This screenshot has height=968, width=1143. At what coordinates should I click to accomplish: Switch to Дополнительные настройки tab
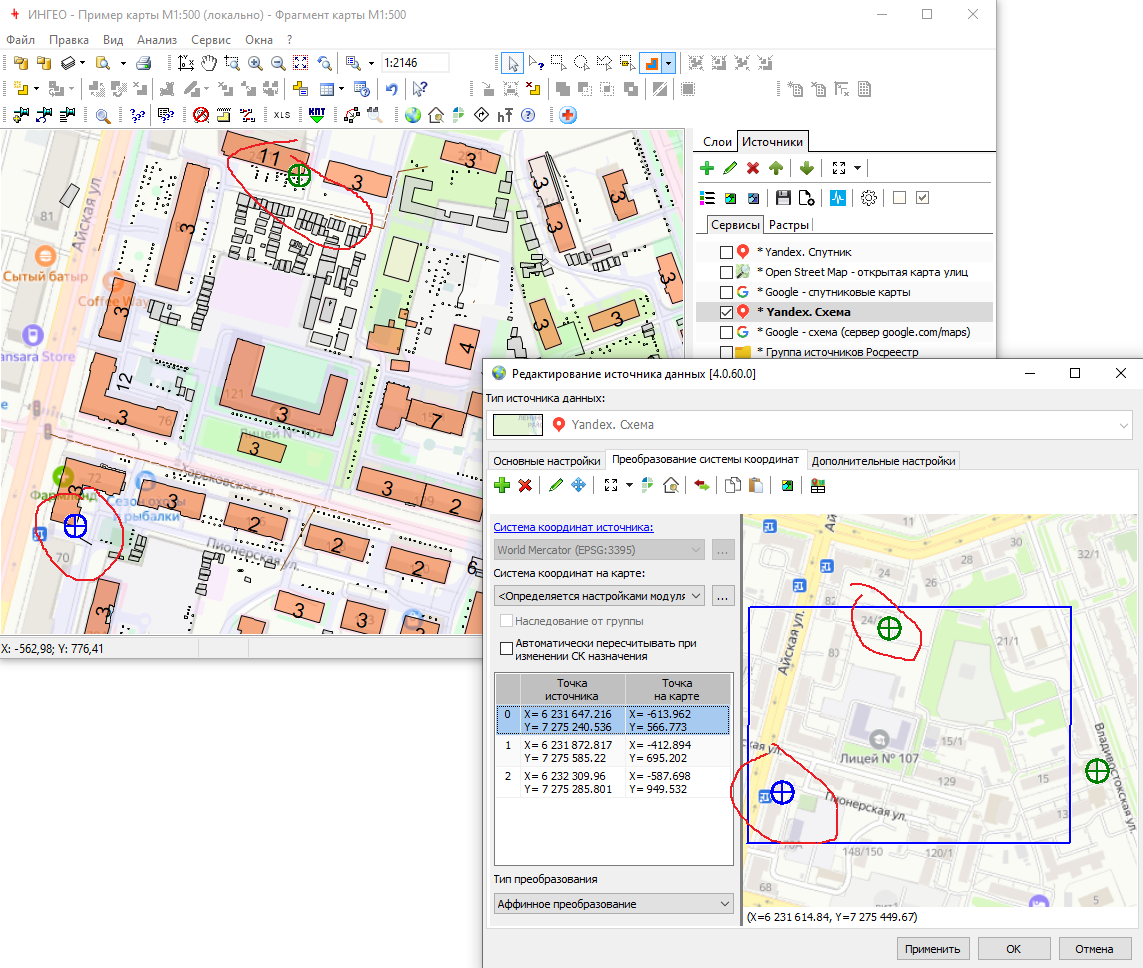[883, 461]
